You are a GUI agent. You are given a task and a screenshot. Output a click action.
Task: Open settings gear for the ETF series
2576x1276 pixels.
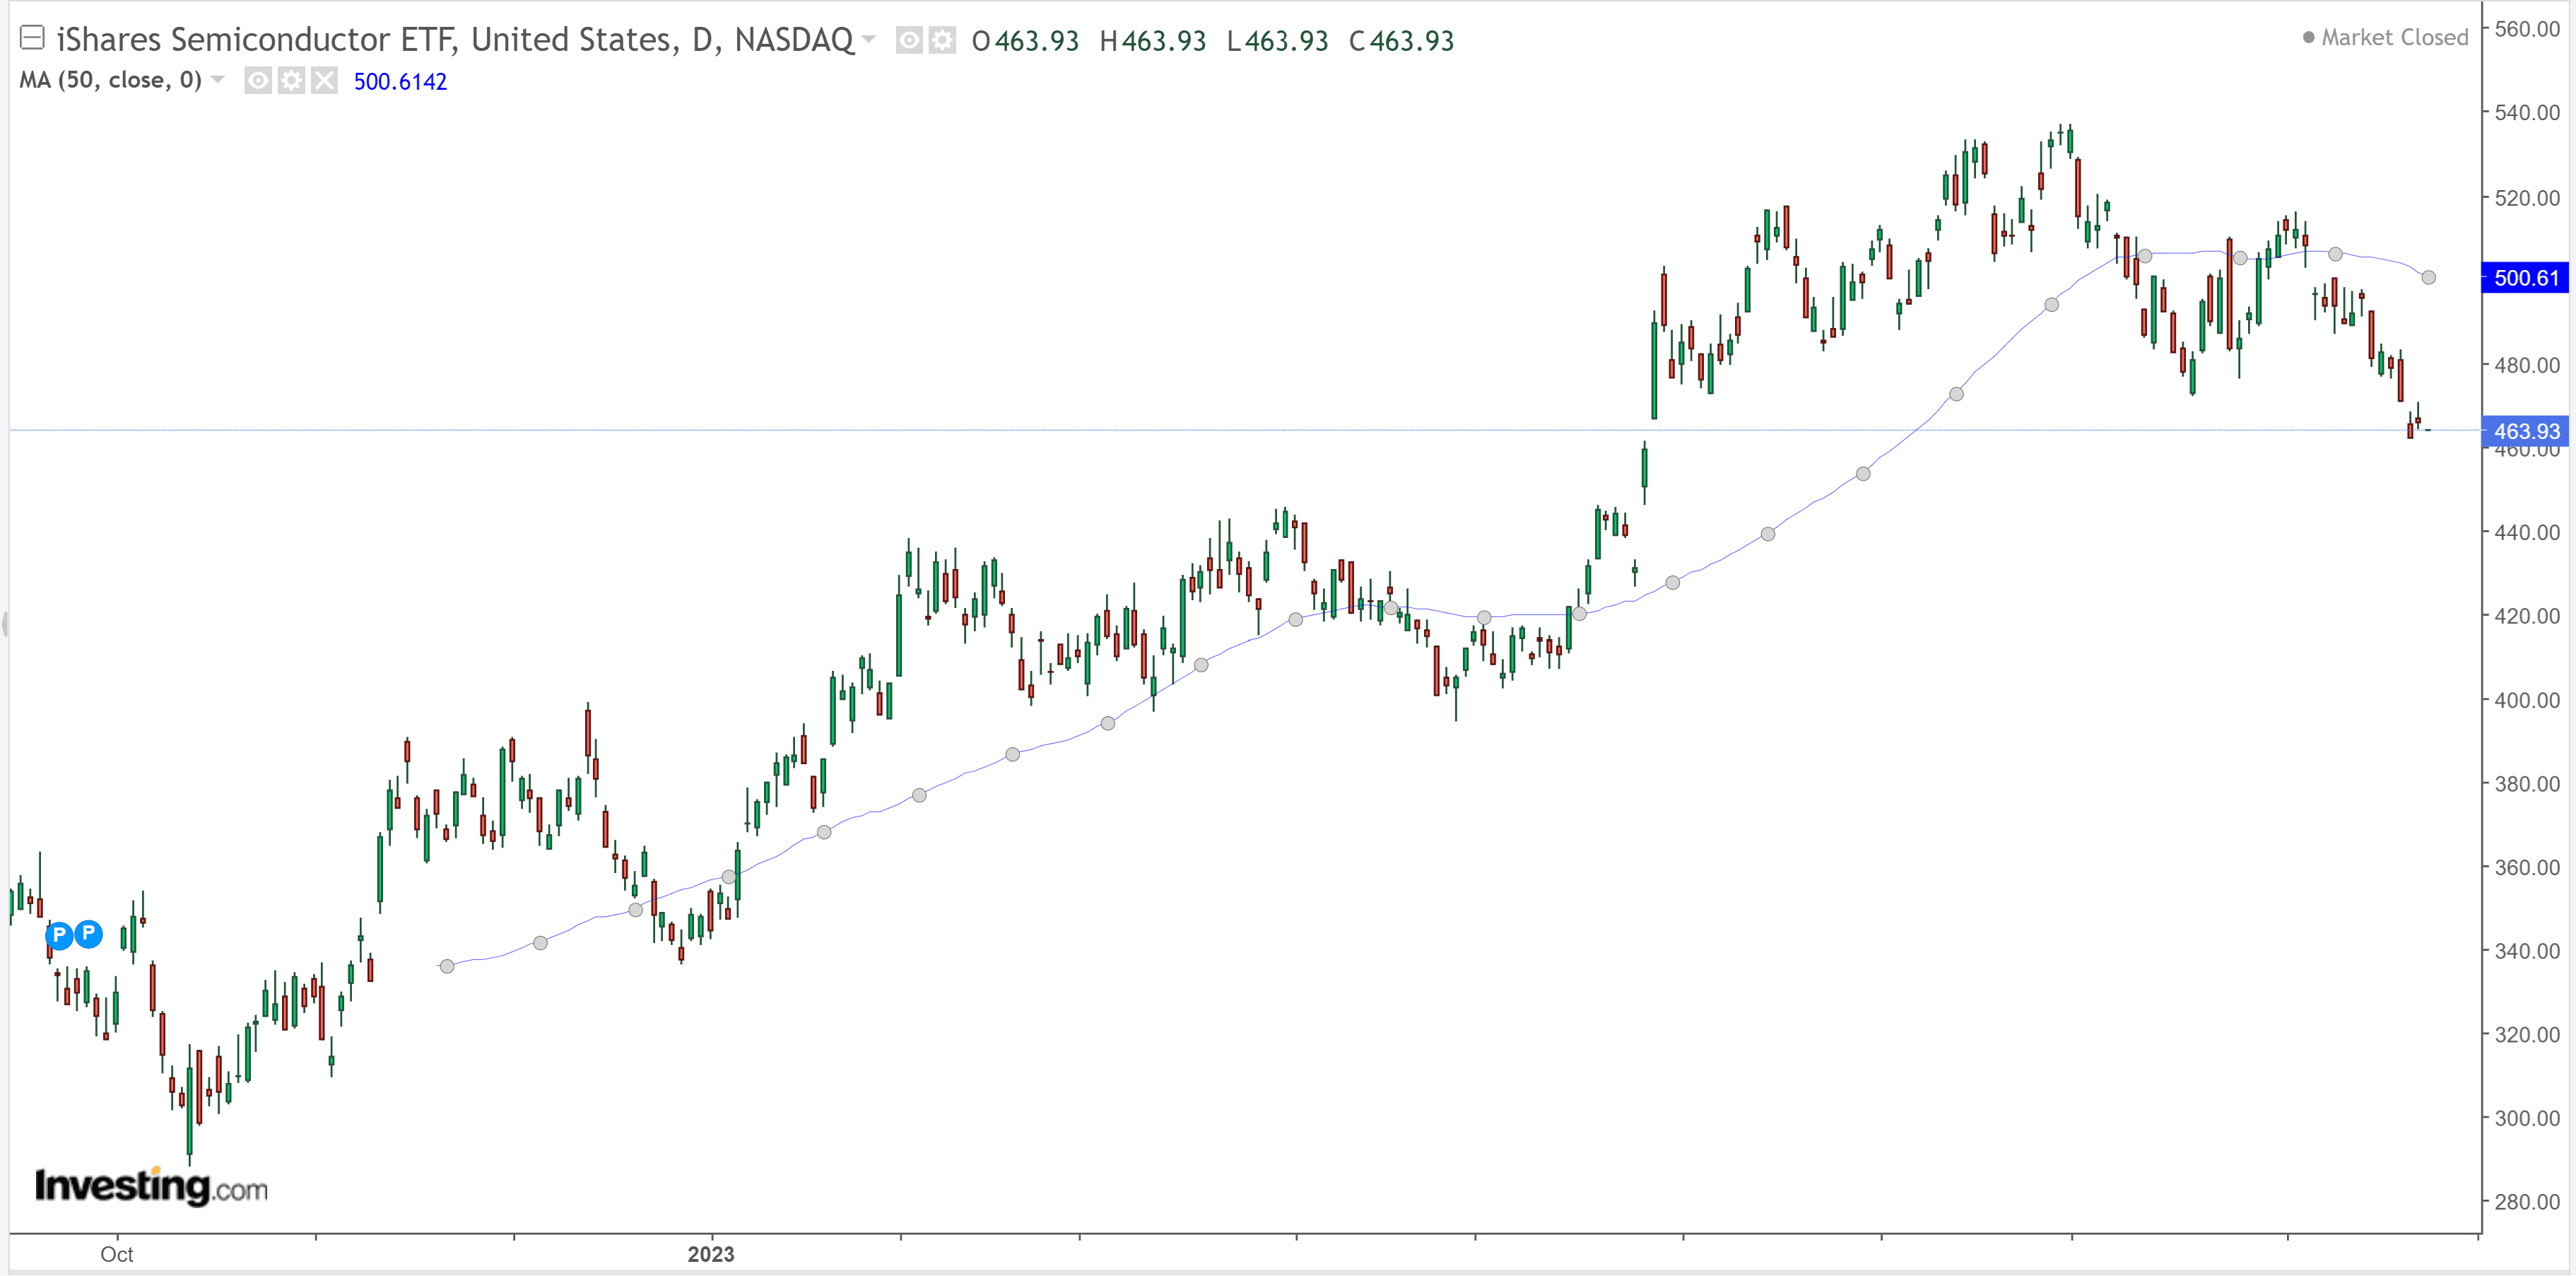pyautogui.click(x=942, y=40)
